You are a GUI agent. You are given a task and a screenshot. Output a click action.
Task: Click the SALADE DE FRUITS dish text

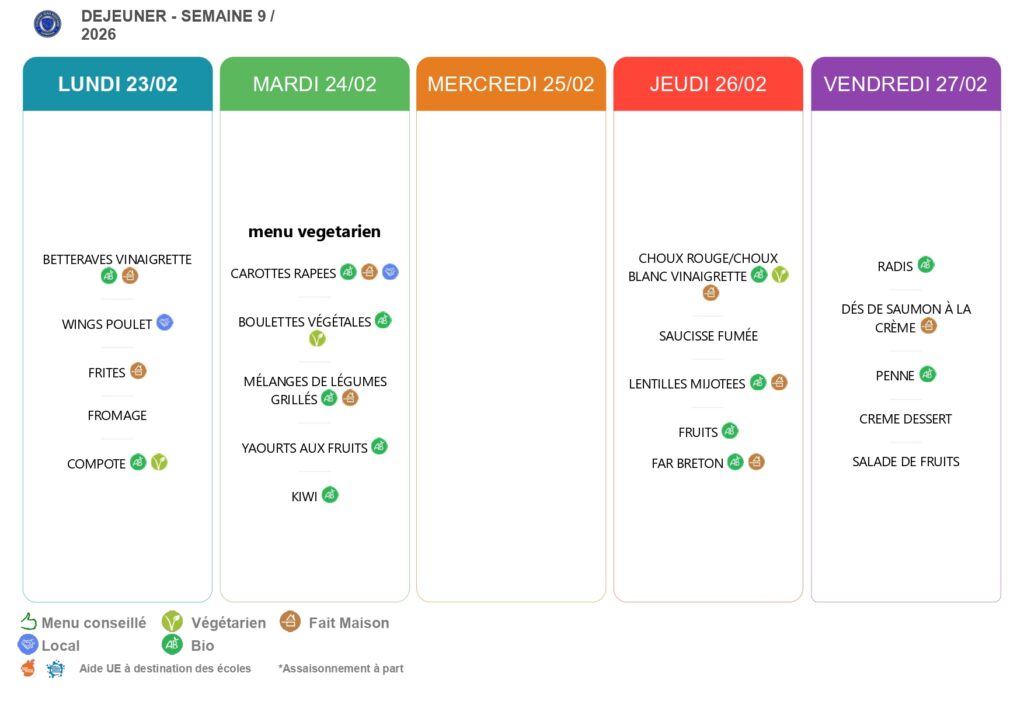[906, 461]
